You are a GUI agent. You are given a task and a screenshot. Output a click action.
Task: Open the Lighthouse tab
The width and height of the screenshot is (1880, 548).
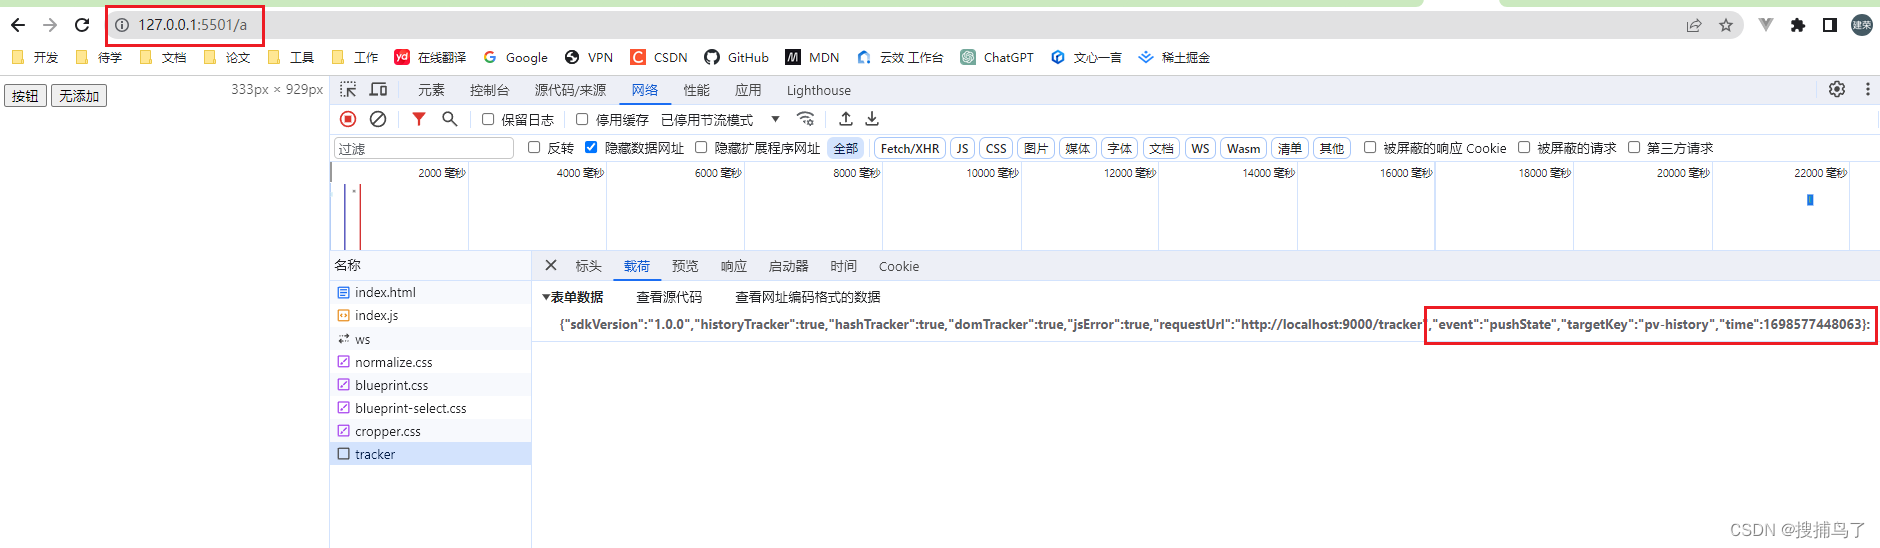coord(818,90)
